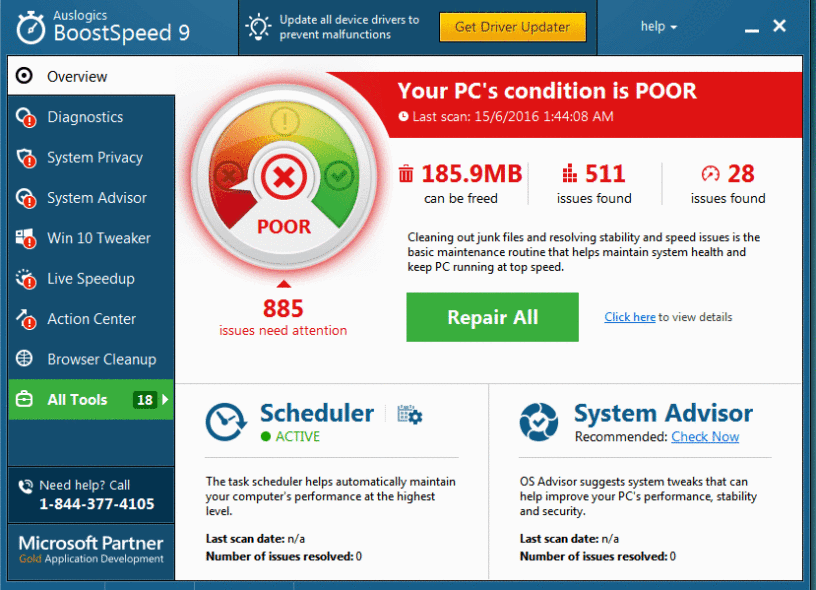
Task: Click the Diagnostics sidebar icon
Action: pos(26,117)
